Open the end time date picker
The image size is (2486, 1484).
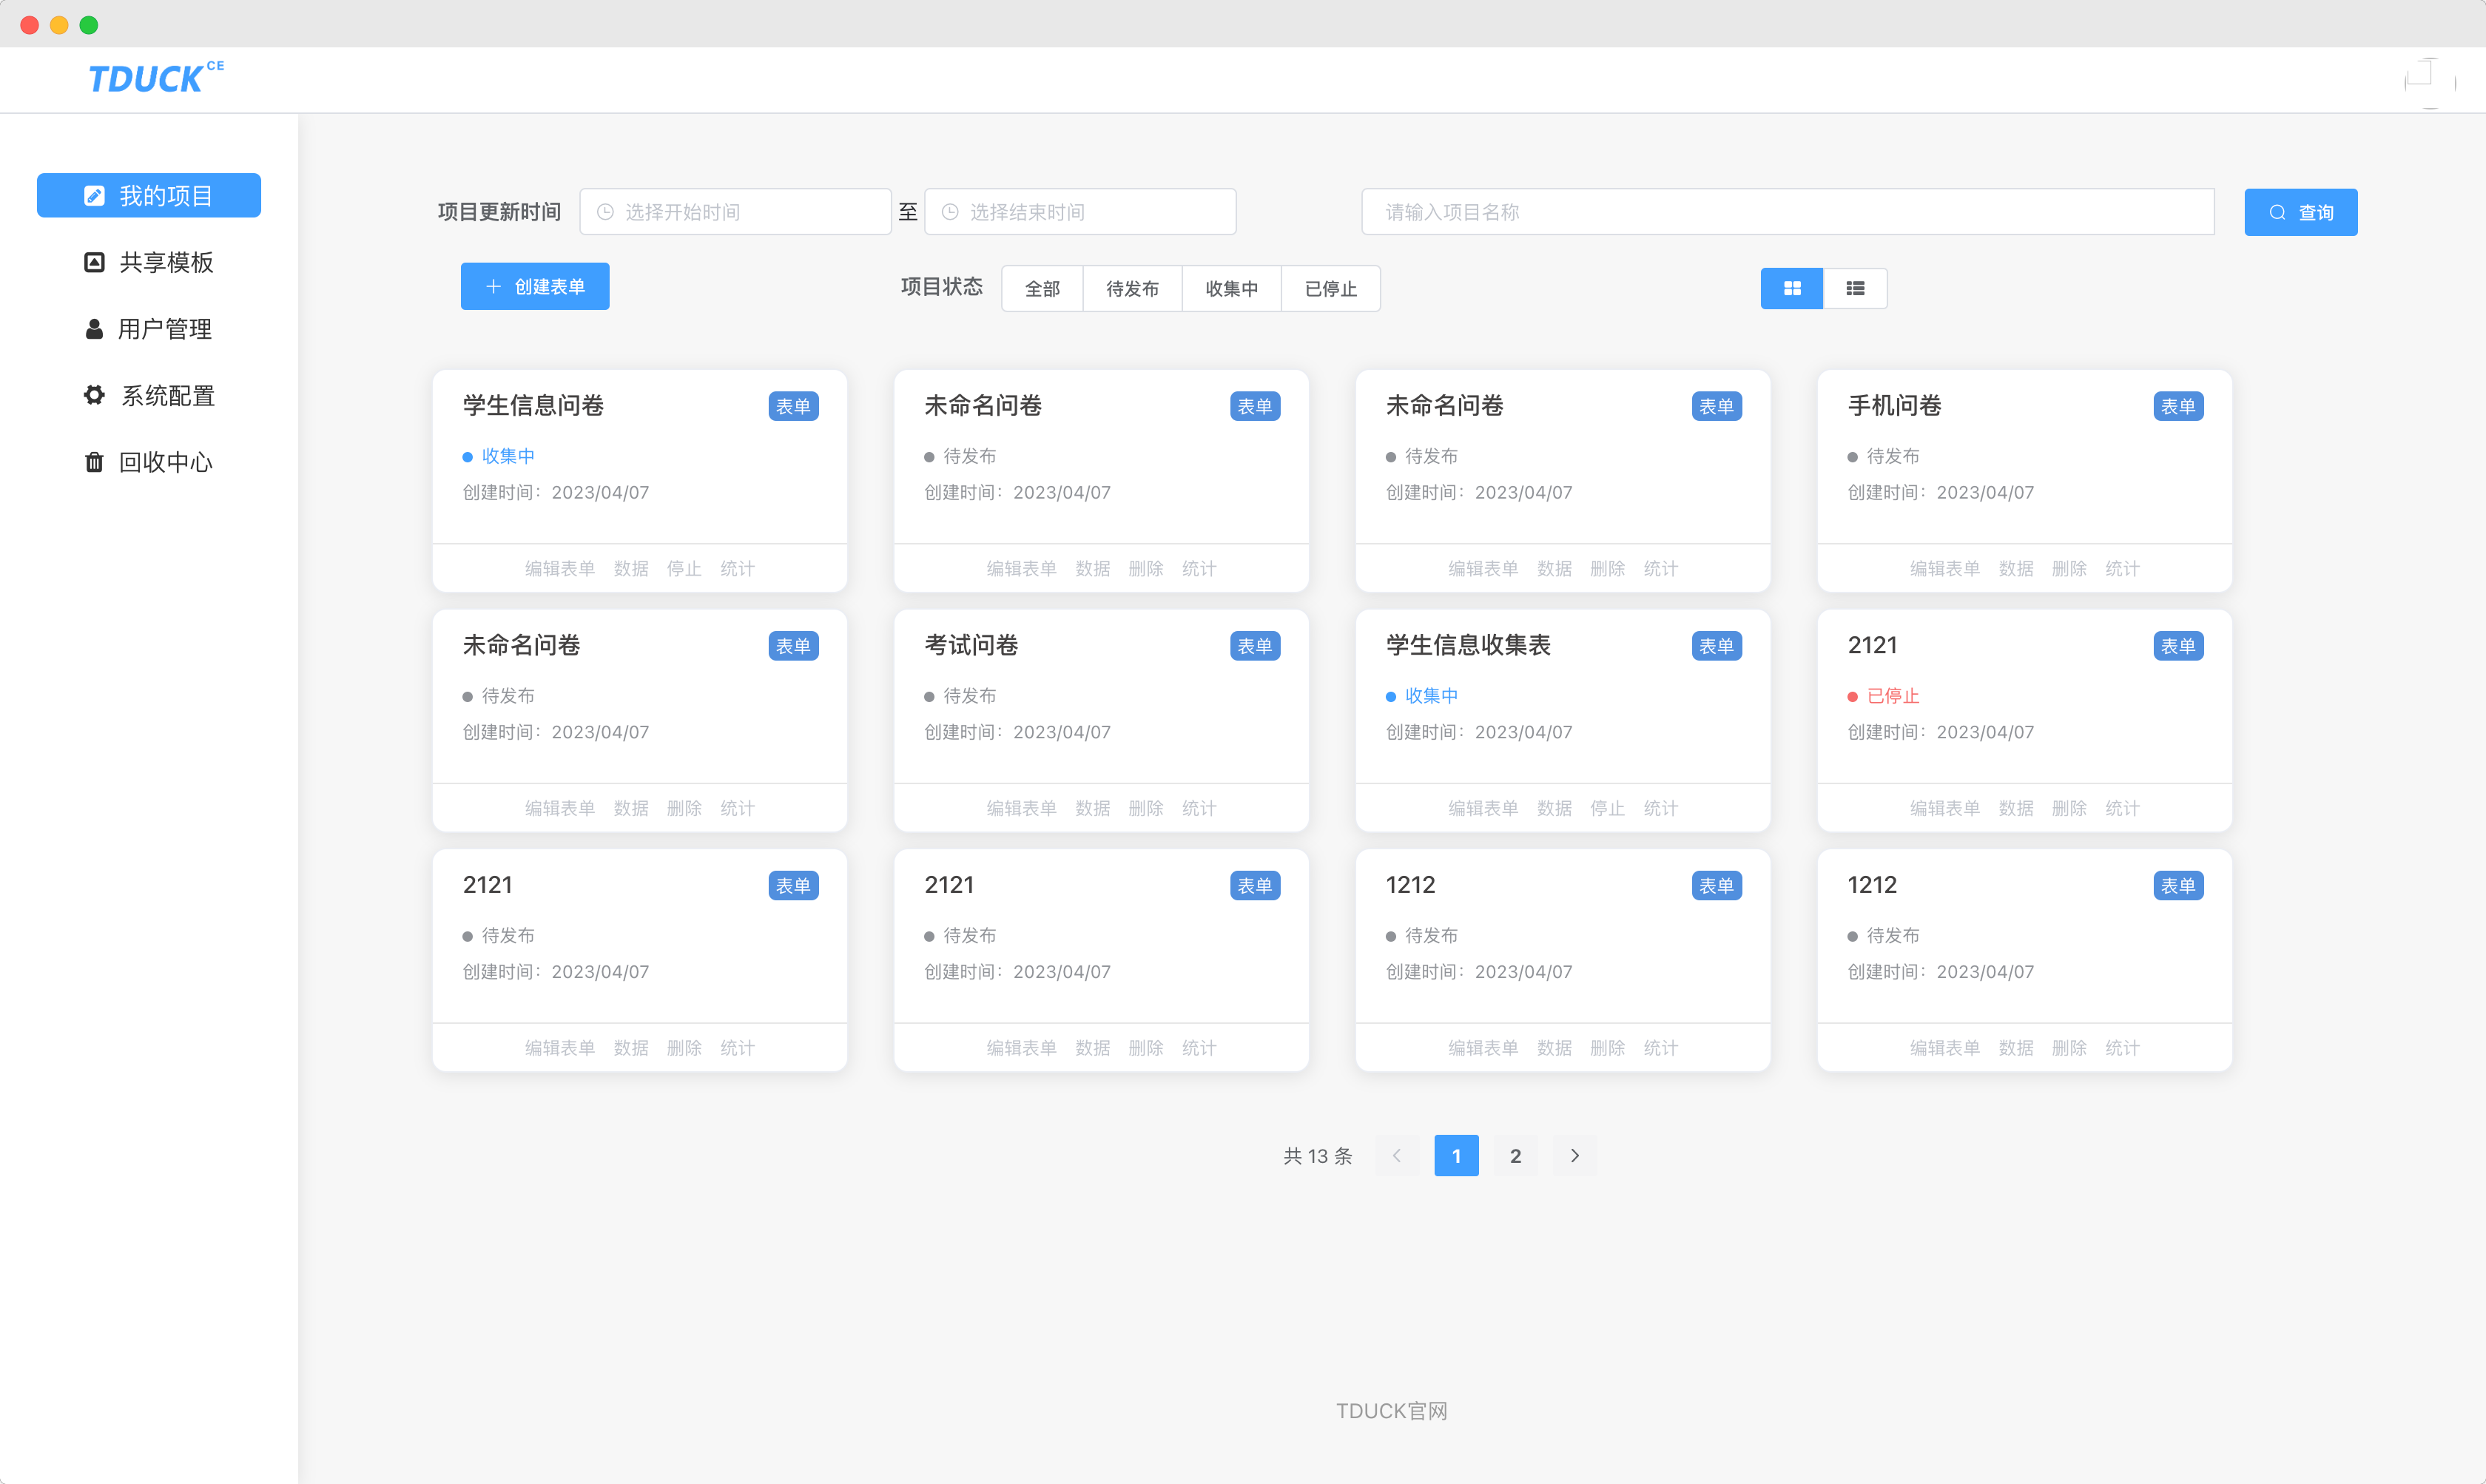[x=1080, y=212]
